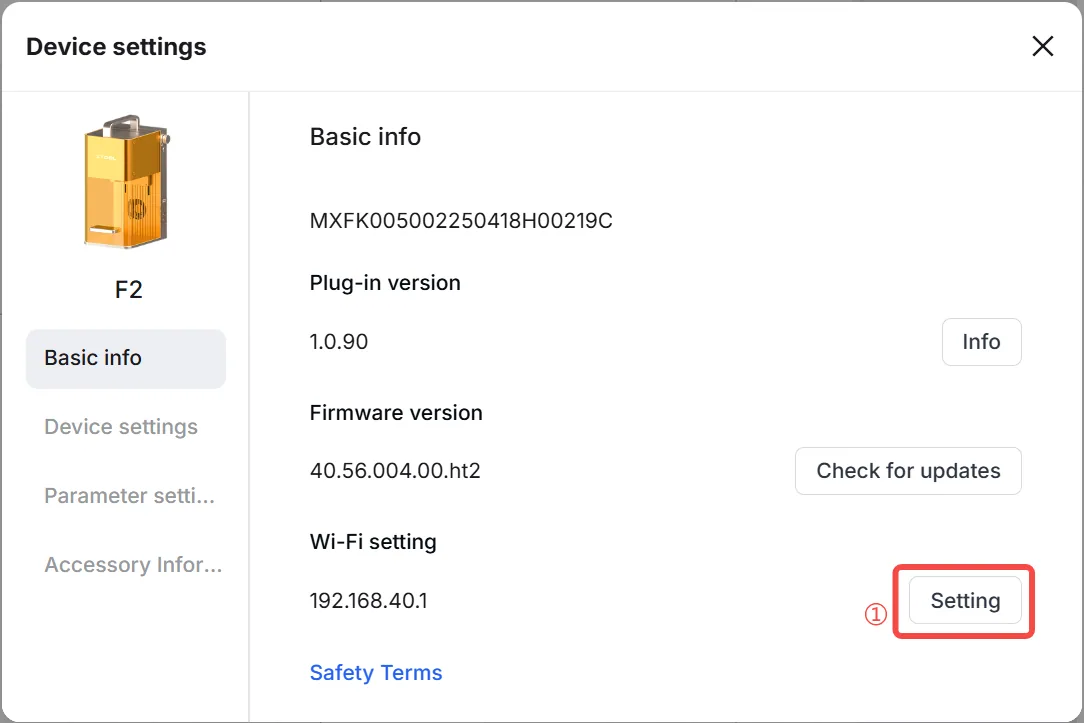1084x723 pixels.
Task: Click the plug-in version number 1.0.90
Action: pyautogui.click(x=339, y=341)
